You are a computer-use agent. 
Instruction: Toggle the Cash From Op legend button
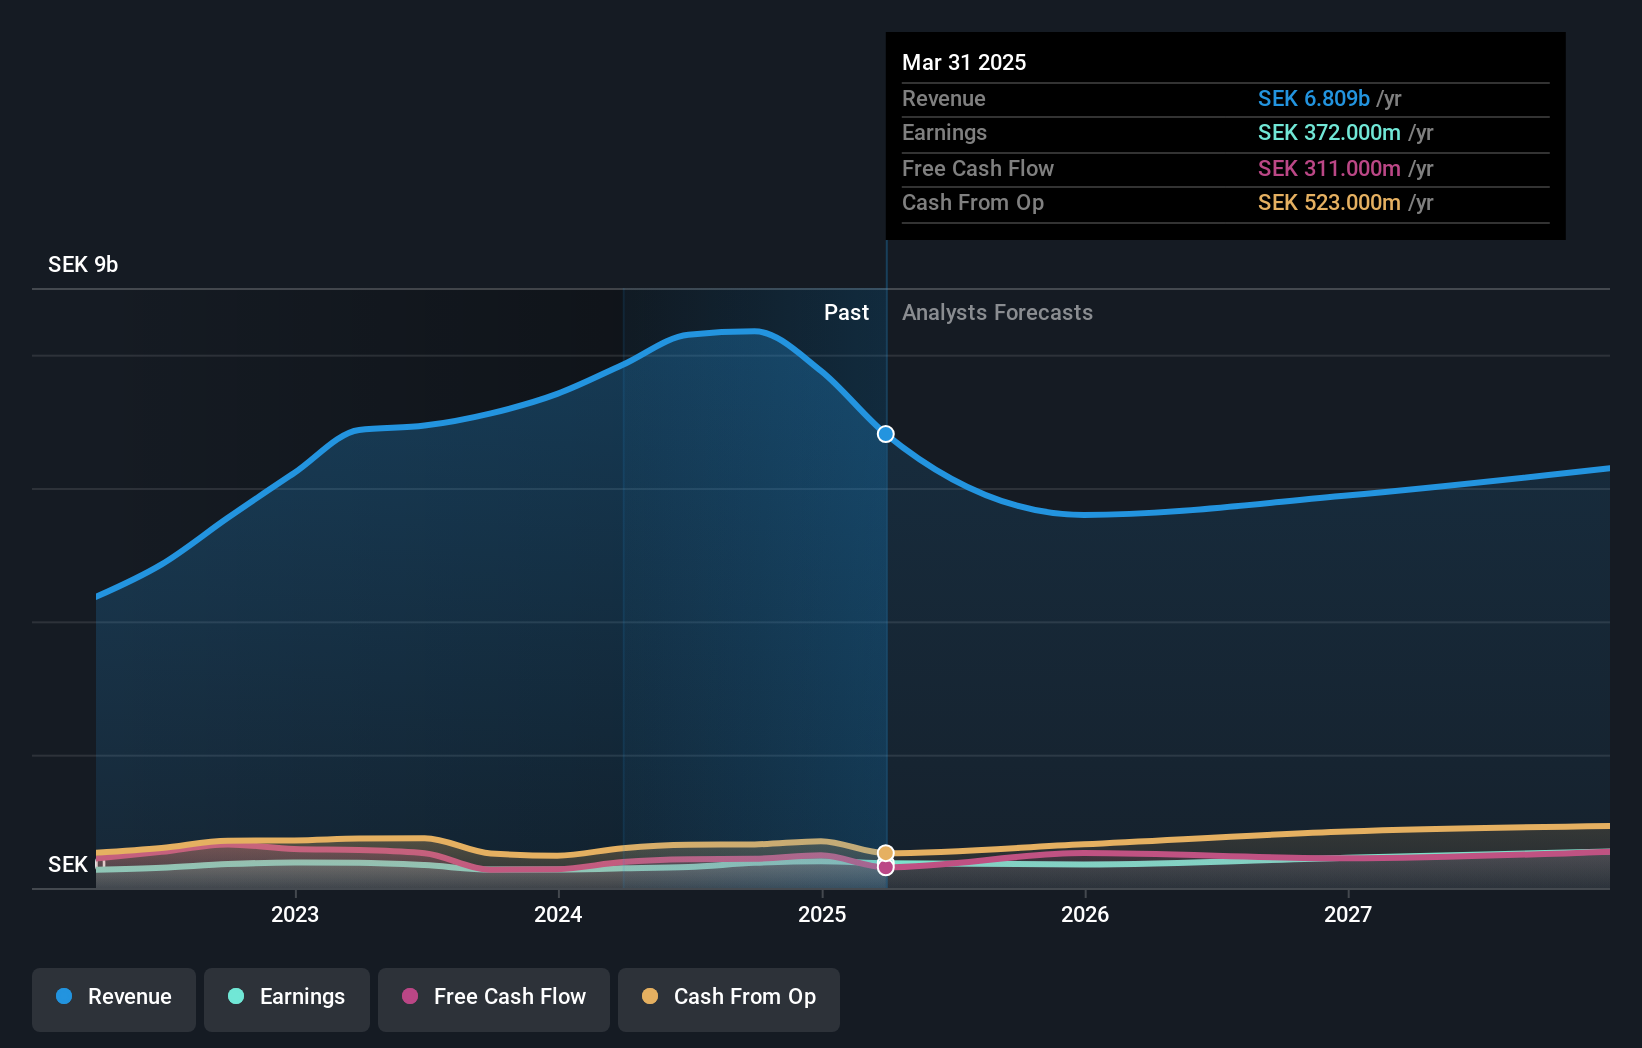tap(729, 999)
